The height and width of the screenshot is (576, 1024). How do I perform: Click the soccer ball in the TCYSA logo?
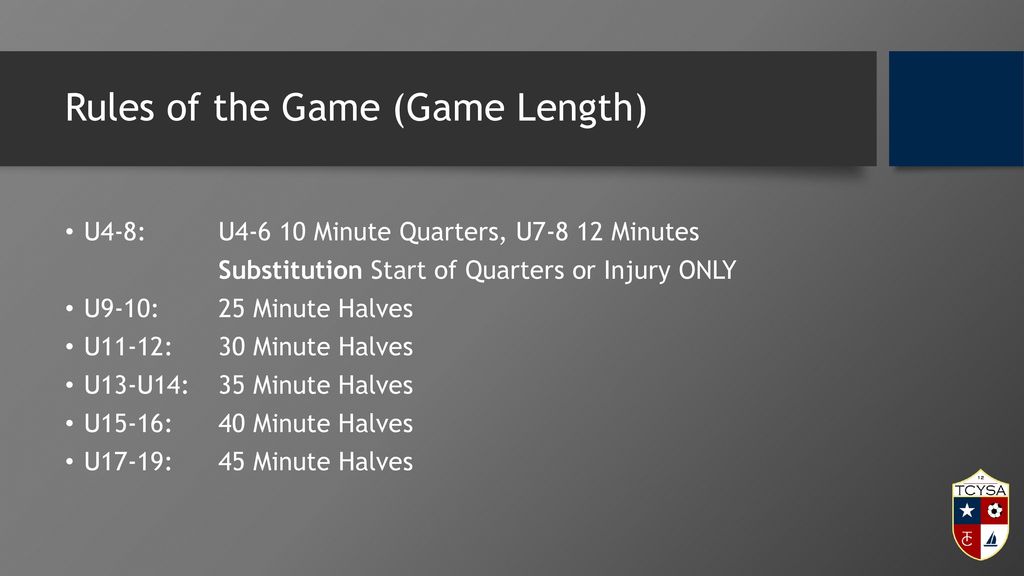995,510
